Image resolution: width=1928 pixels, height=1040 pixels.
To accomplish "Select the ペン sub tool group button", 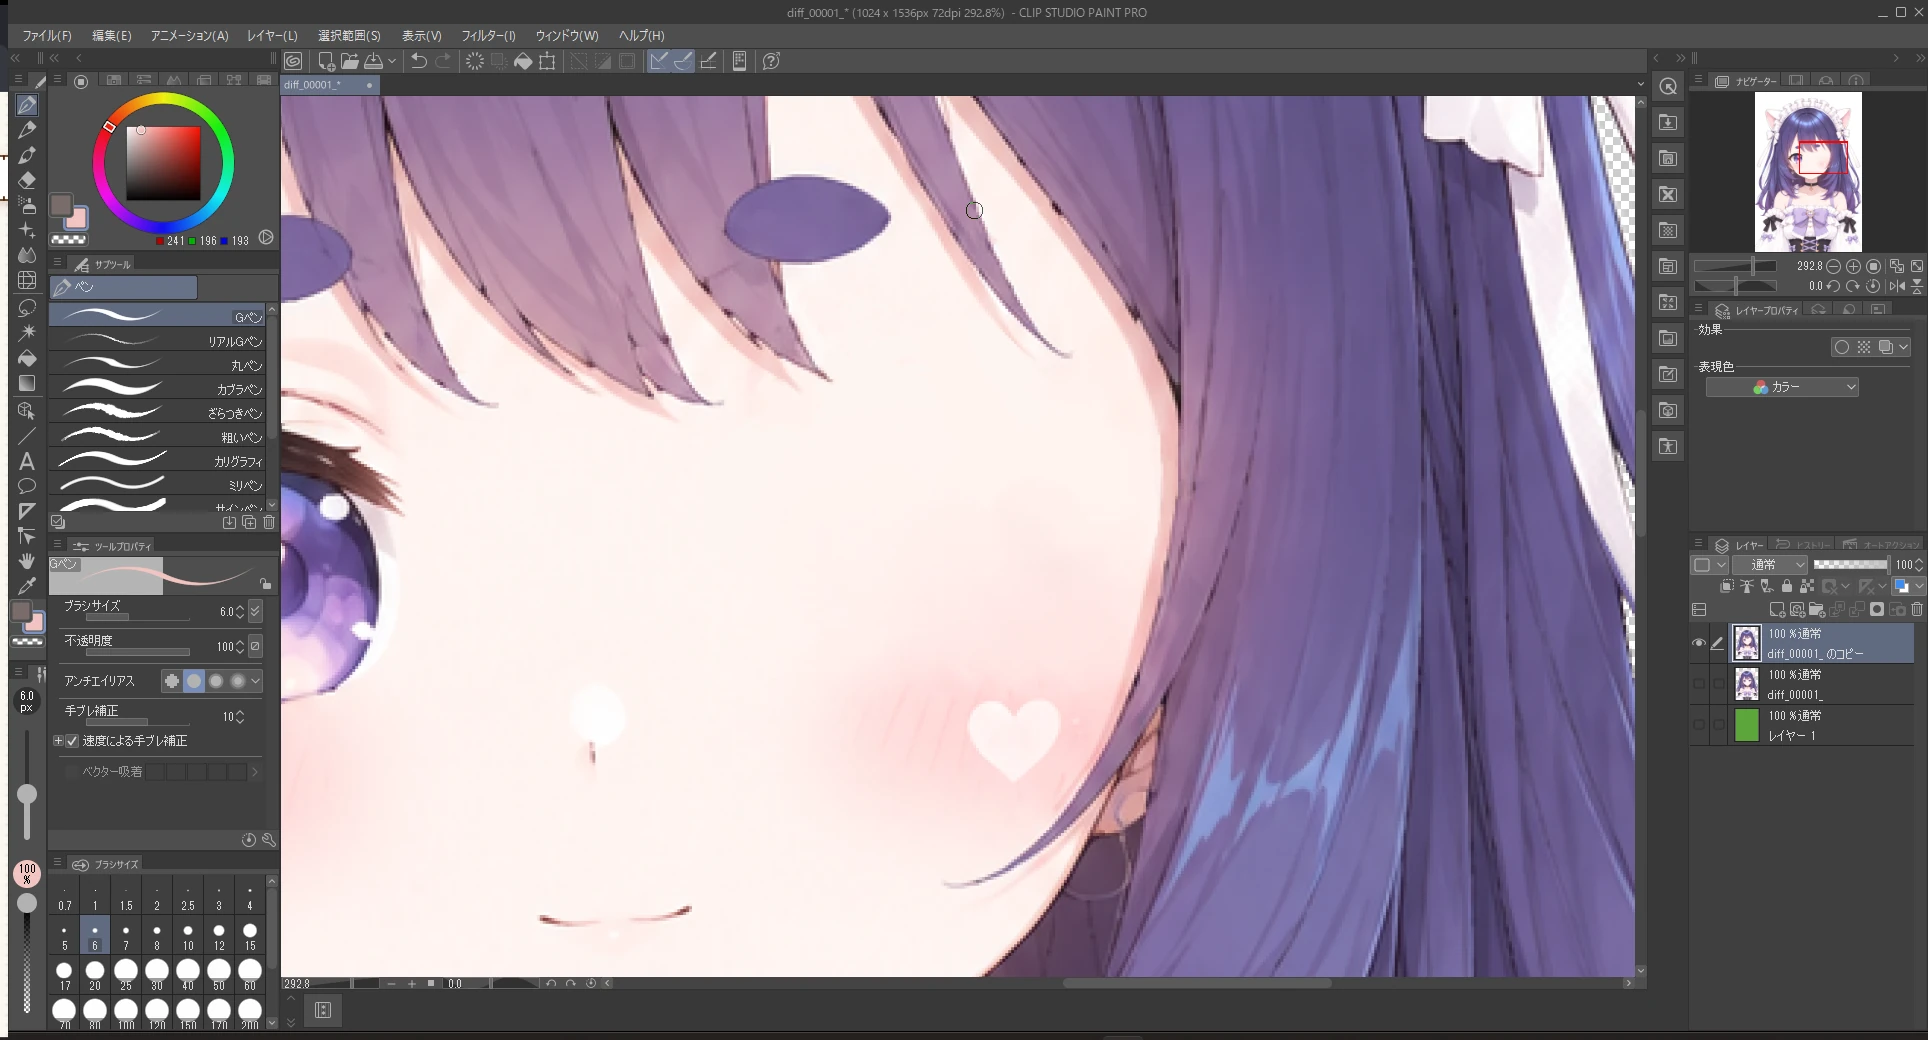I will (x=123, y=287).
